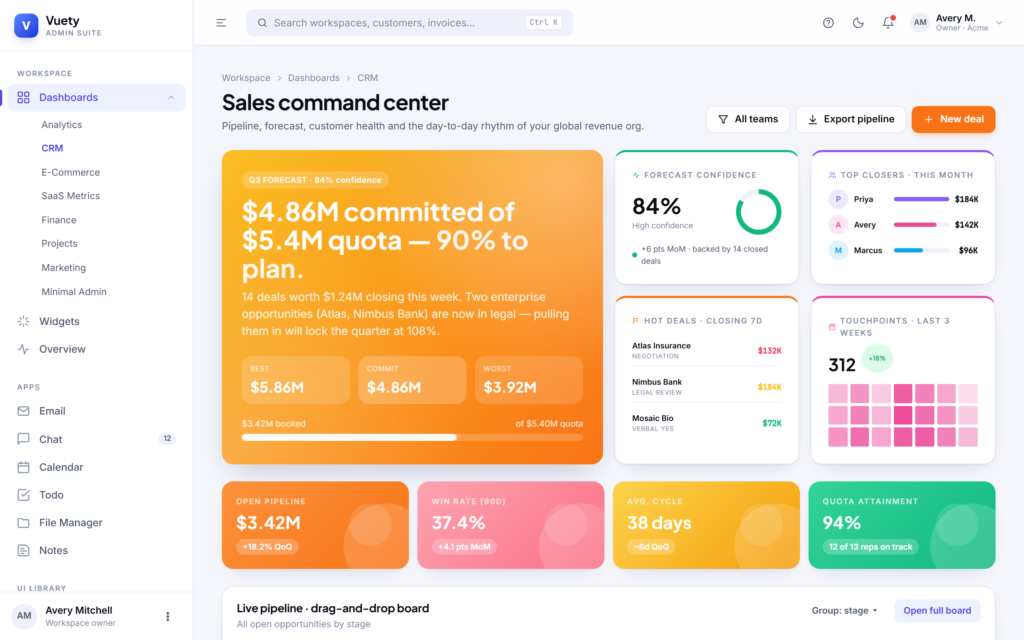This screenshot has height=640, width=1024.
Task: Click the Quota Attainment 94% card
Action: click(902, 525)
